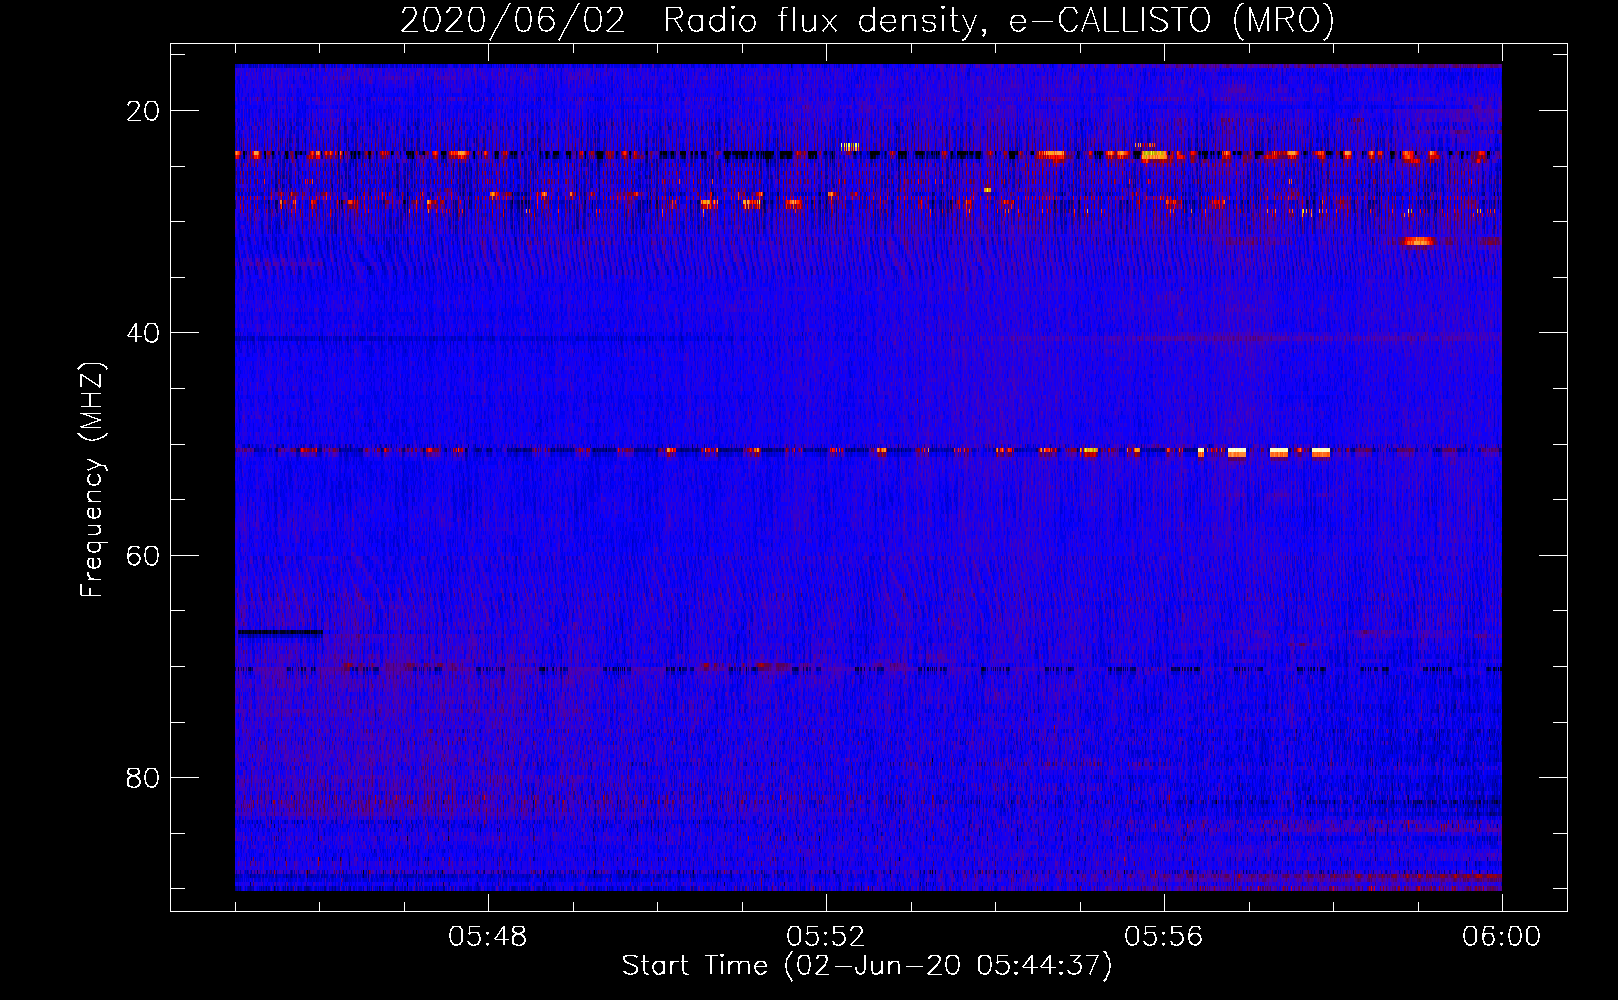Click the bright yellow burst near 24 MHz at 05:56

1154,155
